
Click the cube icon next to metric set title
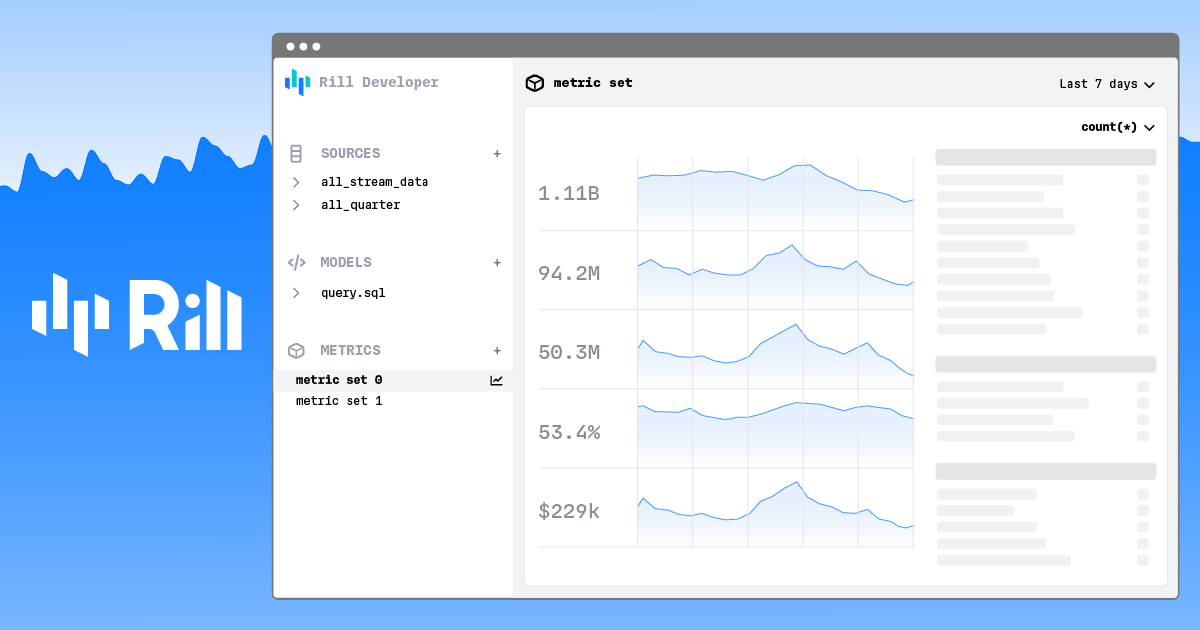(535, 83)
